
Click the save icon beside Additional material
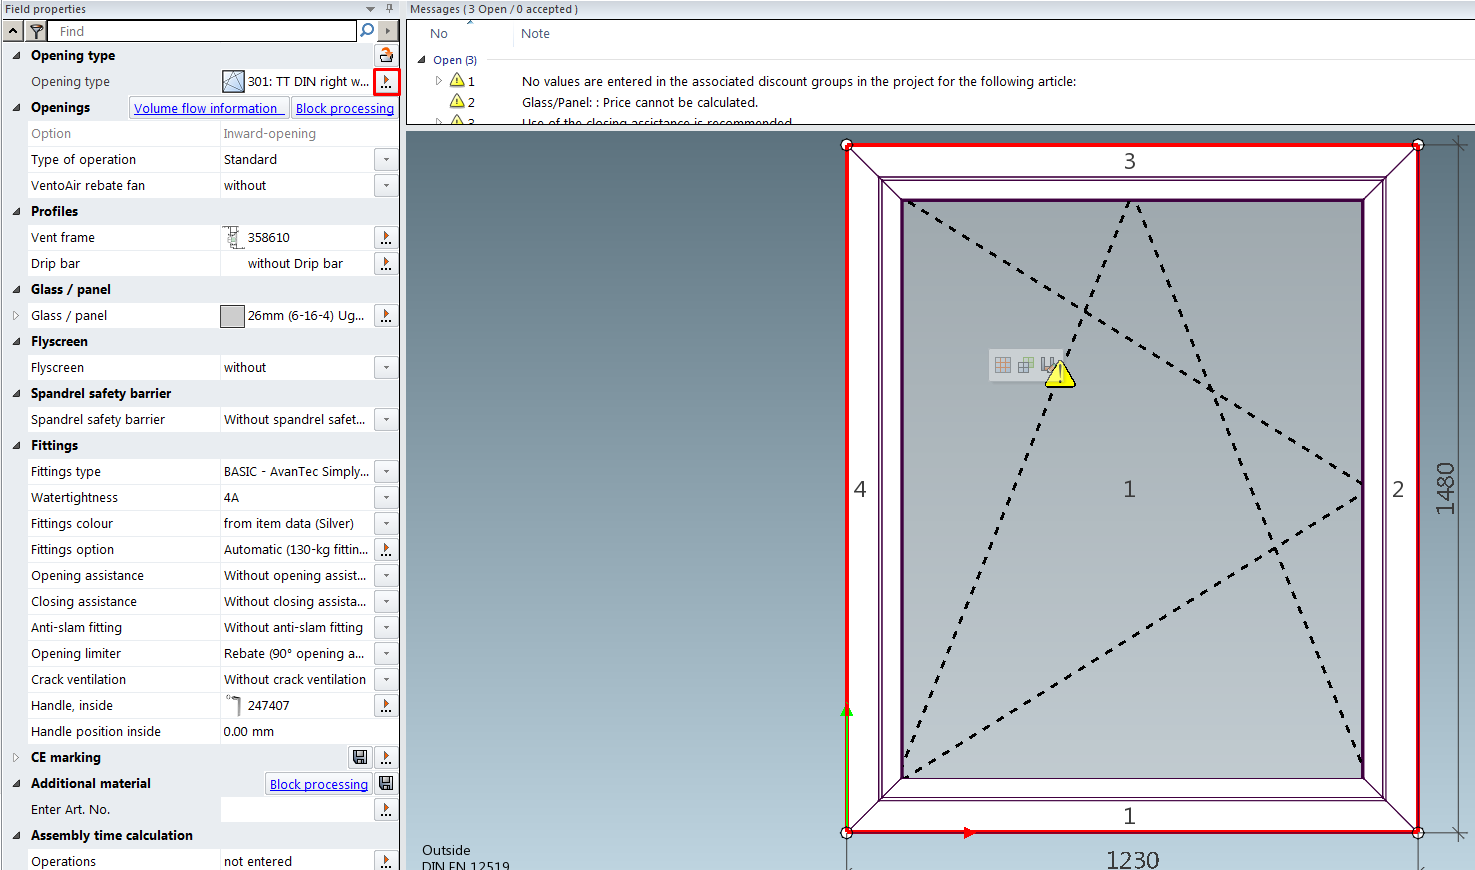(x=386, y=784)
